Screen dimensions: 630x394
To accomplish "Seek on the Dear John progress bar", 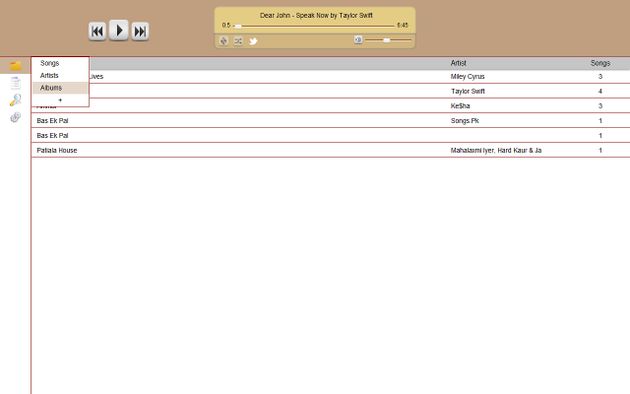I will coord(314,26).
